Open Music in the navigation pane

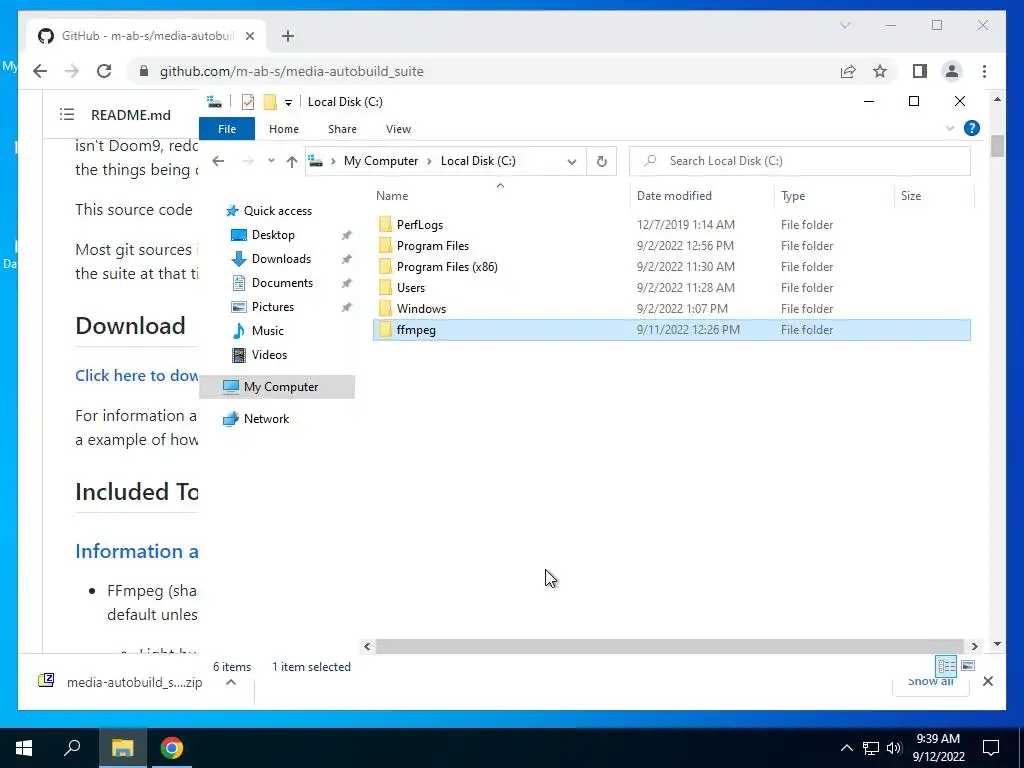(267, 331)
